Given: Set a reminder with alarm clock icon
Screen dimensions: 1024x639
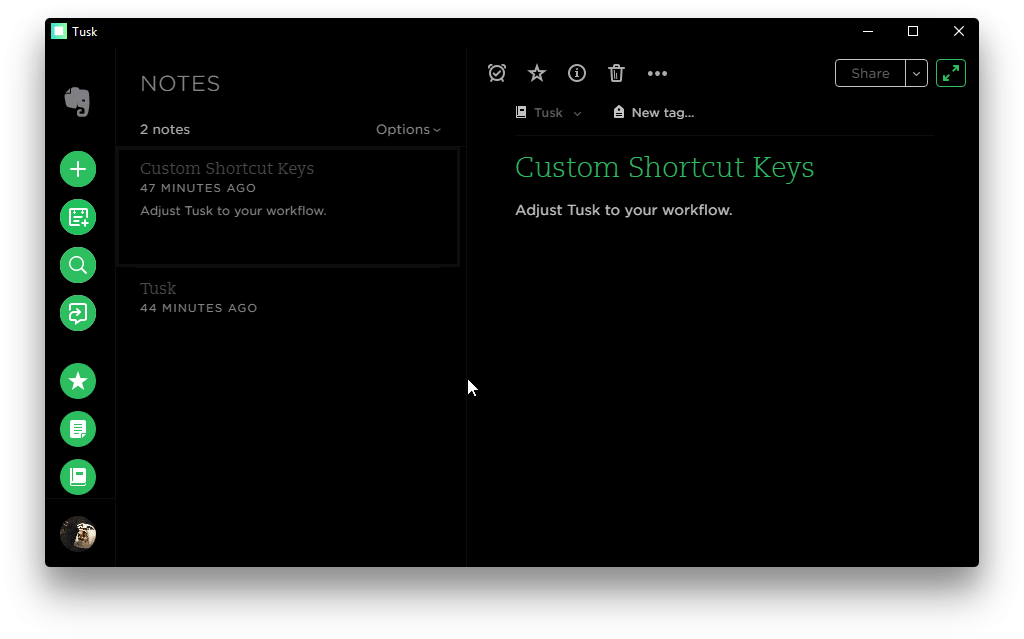Looking at the screenshot, I should [x=497, y=73].
